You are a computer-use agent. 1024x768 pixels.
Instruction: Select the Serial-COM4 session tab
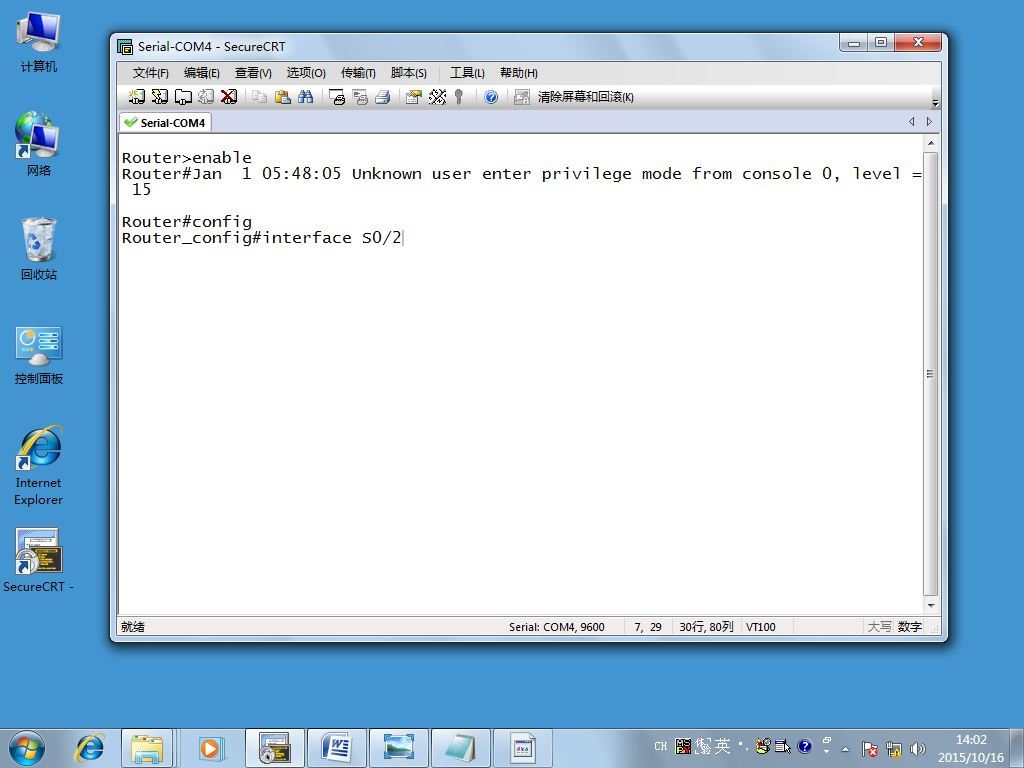tap(165, 122)
